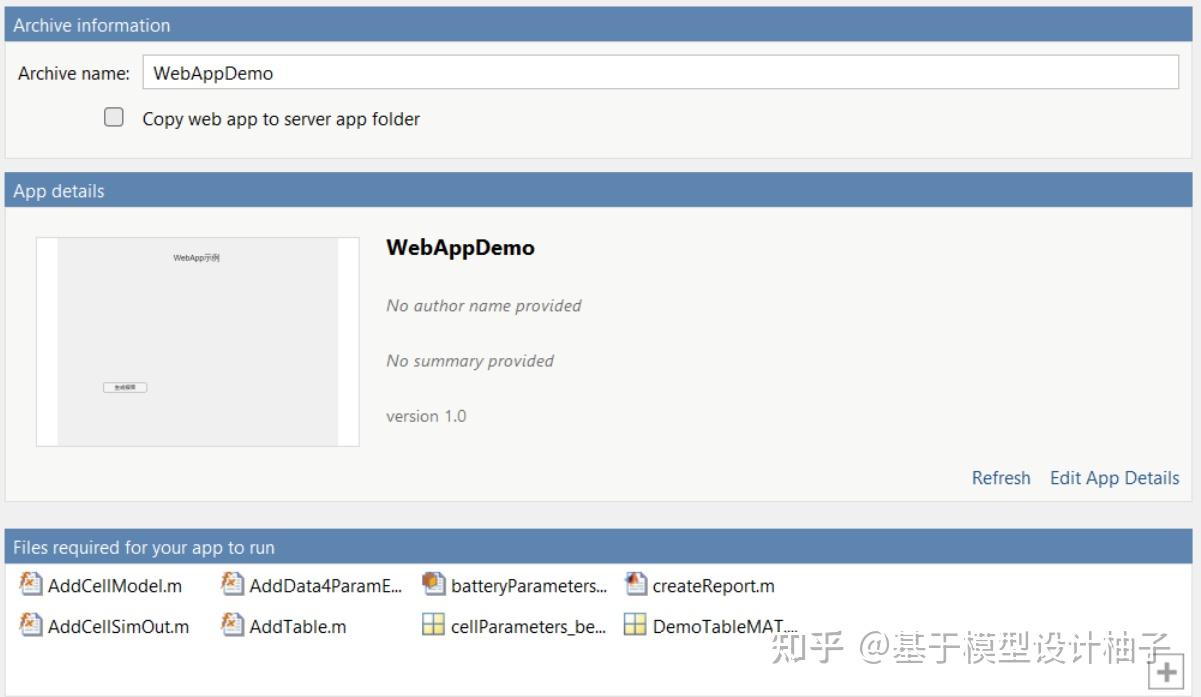Click the Archive name input field
The width and height of the screenshot is (1201, 697).
[x=661, y=73]
